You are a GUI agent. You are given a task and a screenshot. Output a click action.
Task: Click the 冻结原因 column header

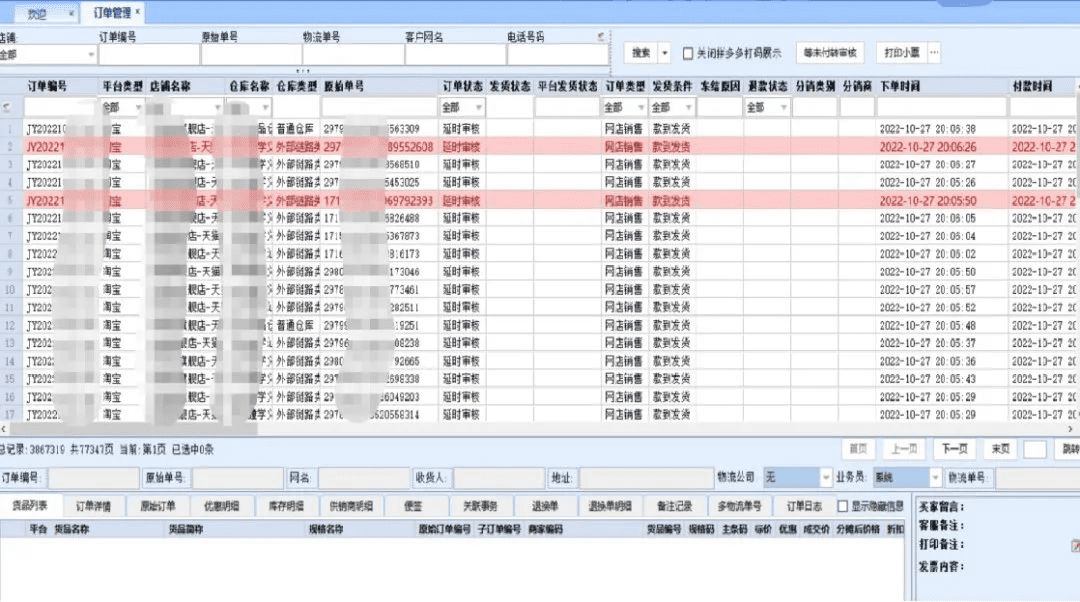[720, 86]
